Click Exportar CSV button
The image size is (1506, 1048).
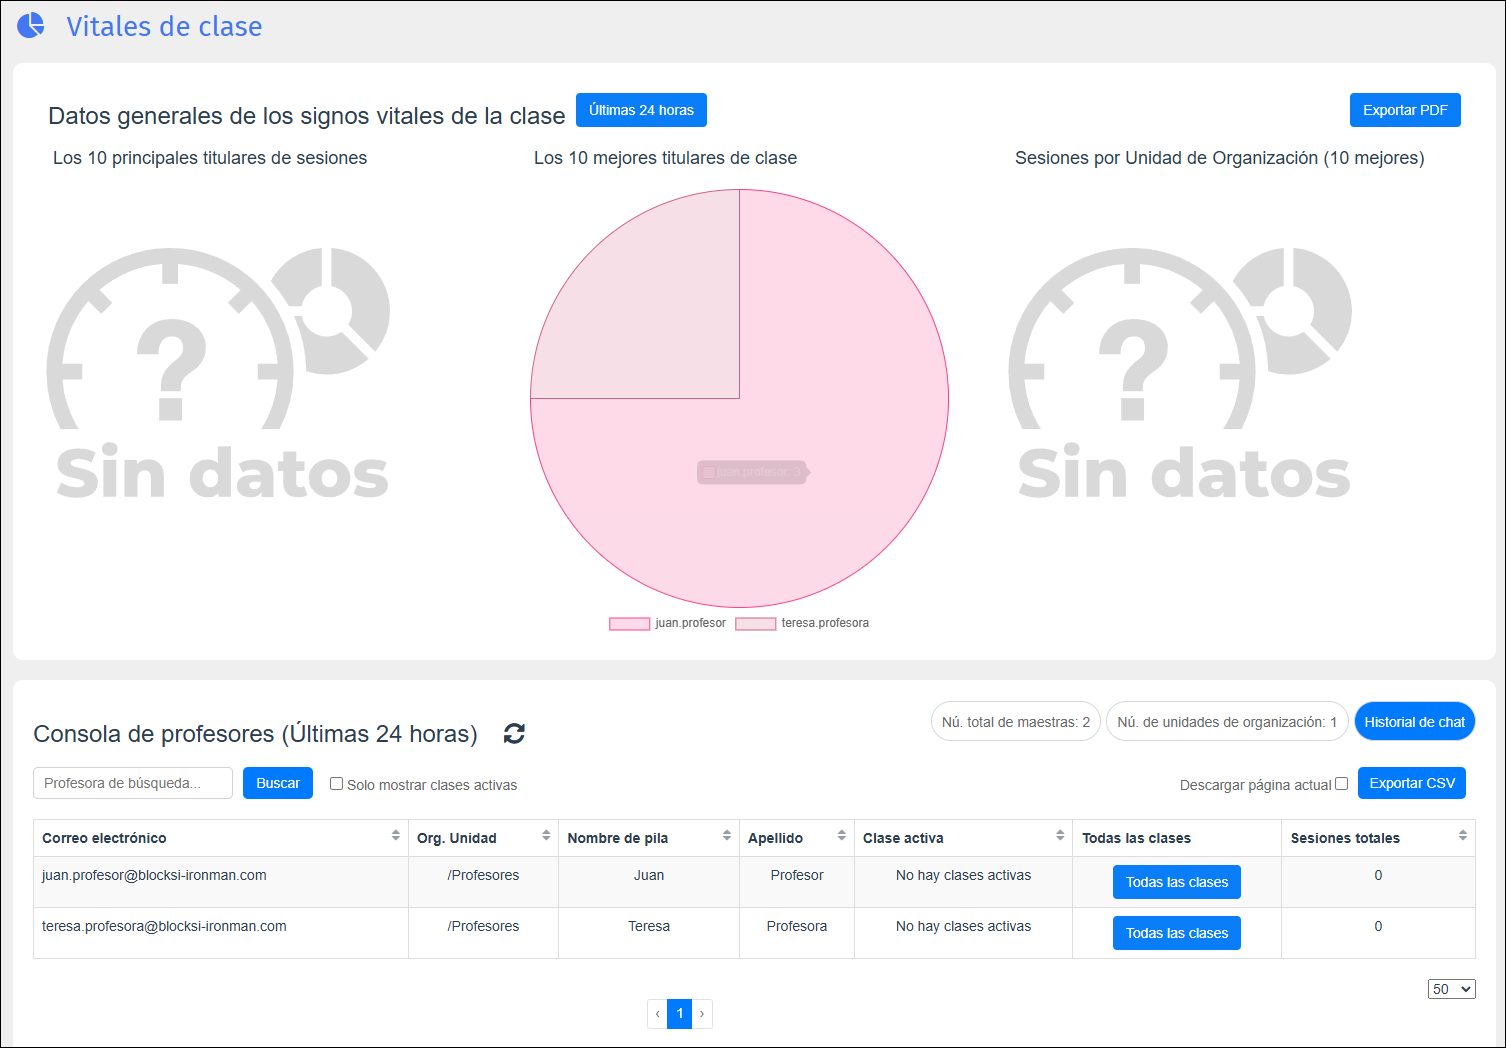point(1412,783)
